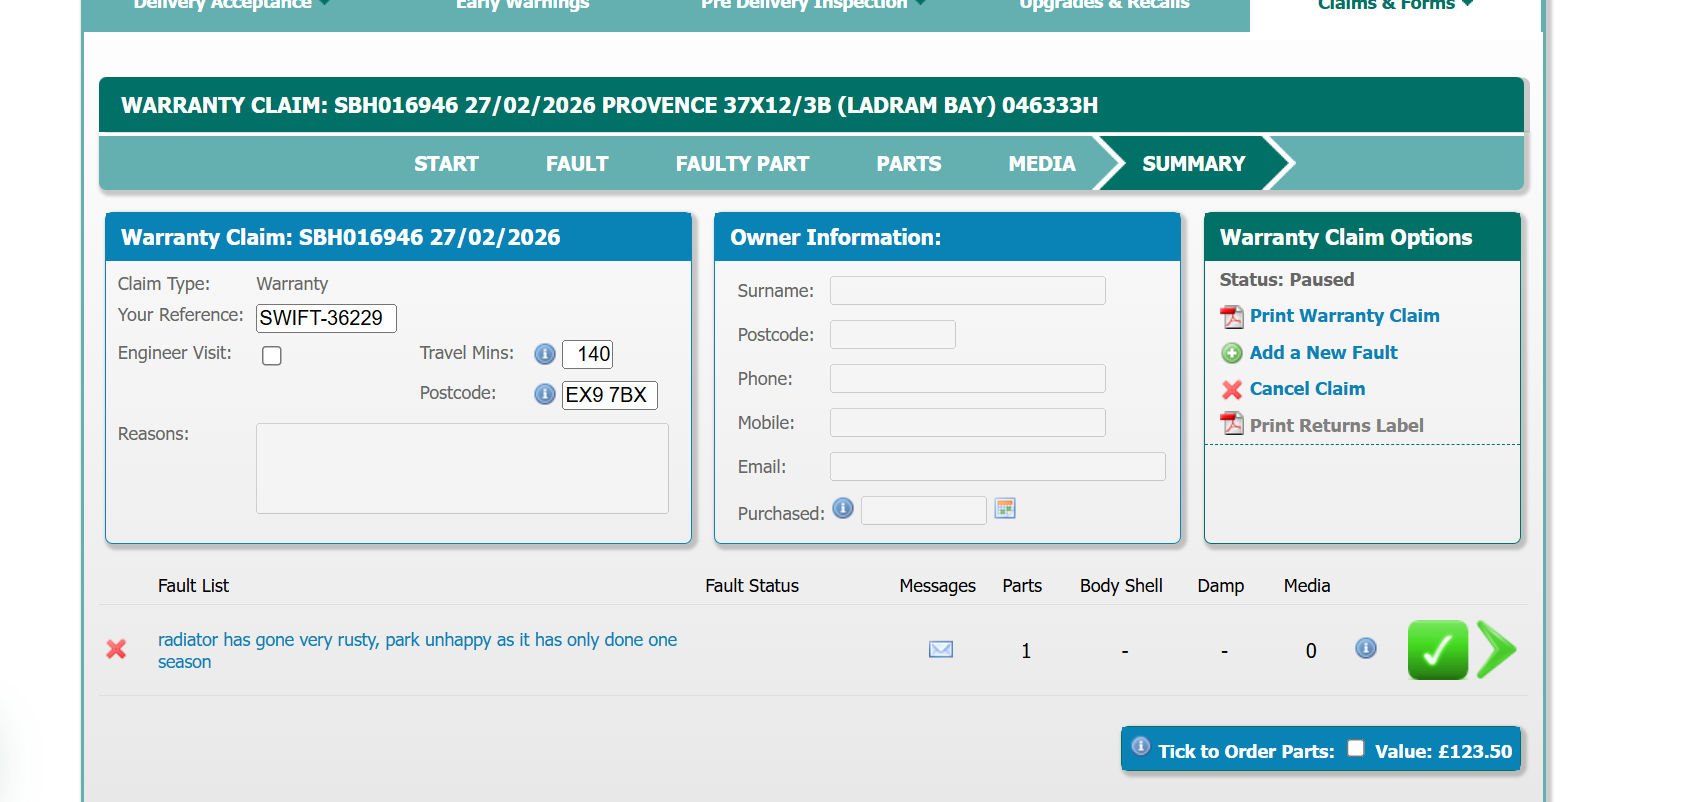Click Print Warranty Claim link
This screenshot has height=802, width=1696.
[1344, 316]
